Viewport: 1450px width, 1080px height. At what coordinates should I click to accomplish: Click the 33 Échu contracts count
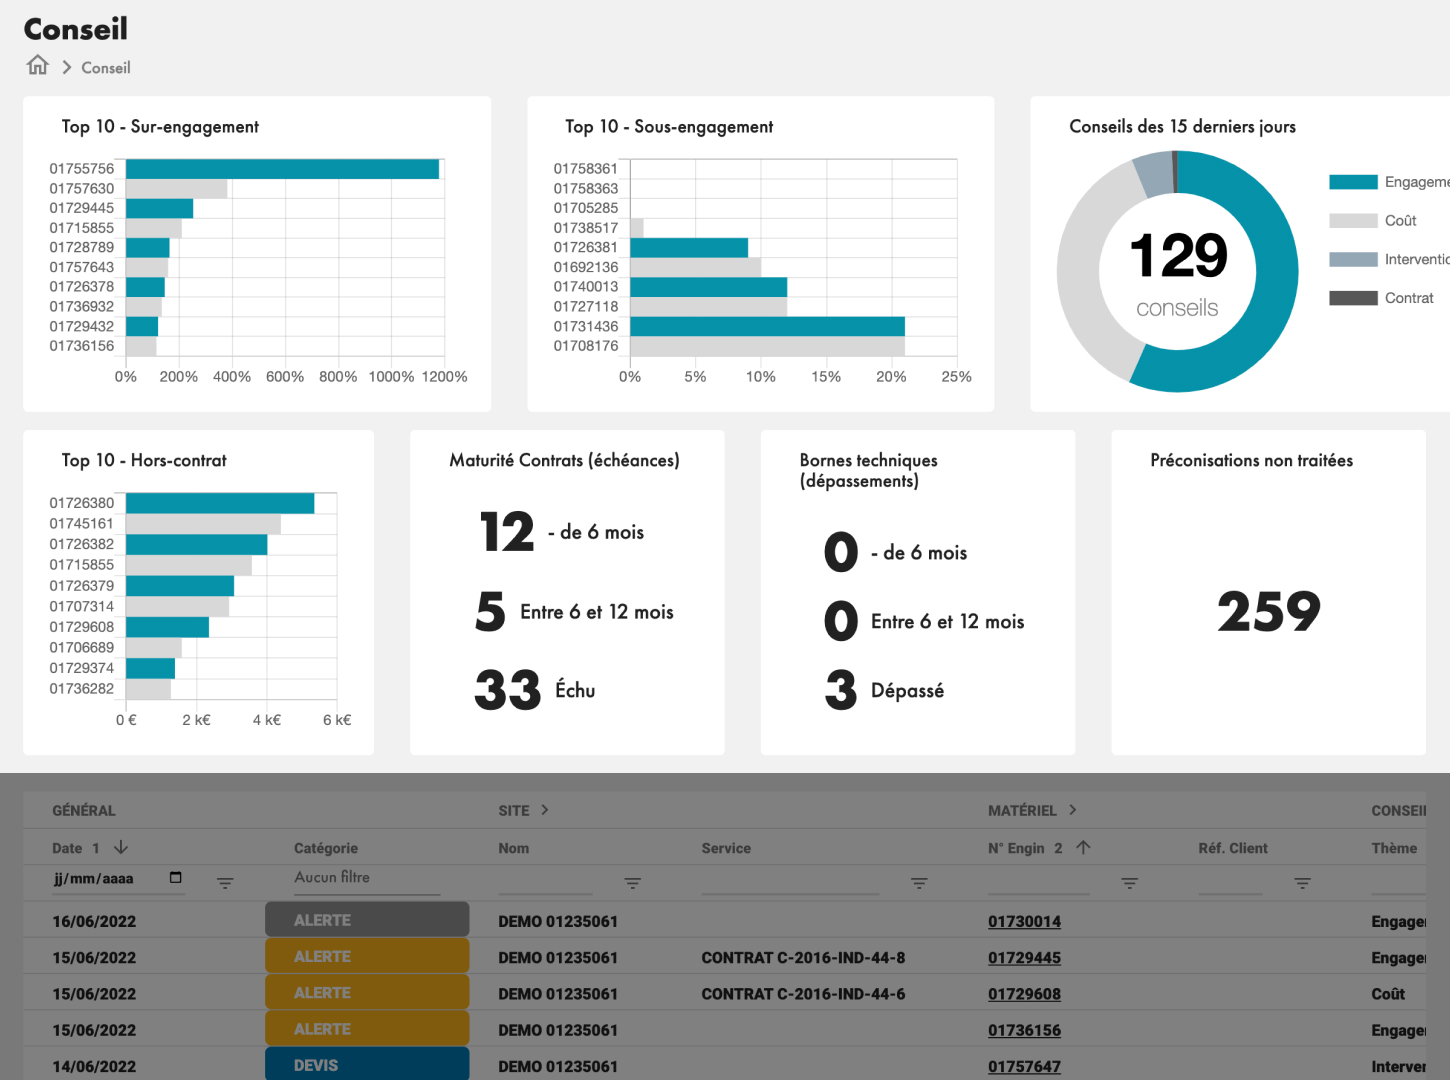tap(508, 690)
